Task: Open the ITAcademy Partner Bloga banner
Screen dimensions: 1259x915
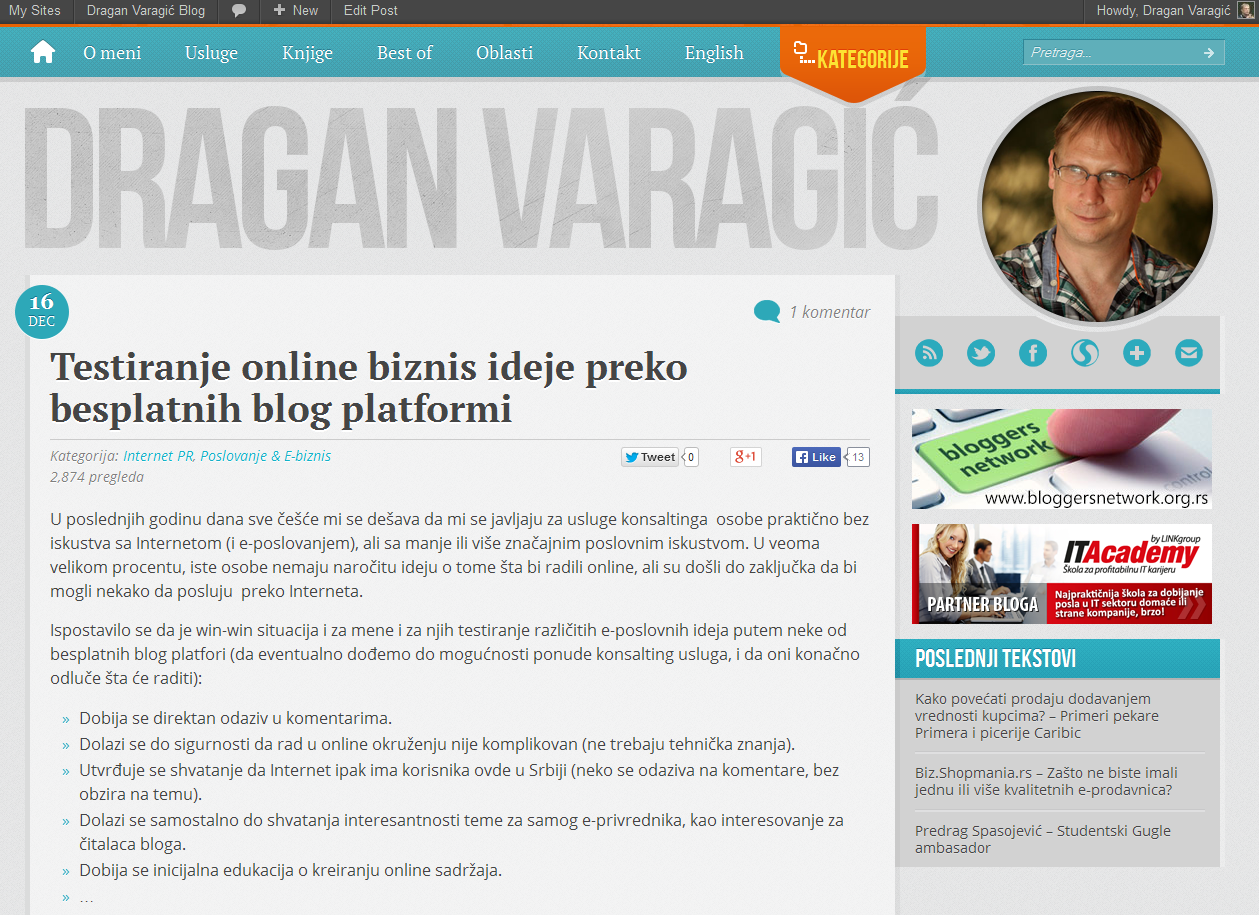Action: pyautogui.click(x=1062, y=574)
